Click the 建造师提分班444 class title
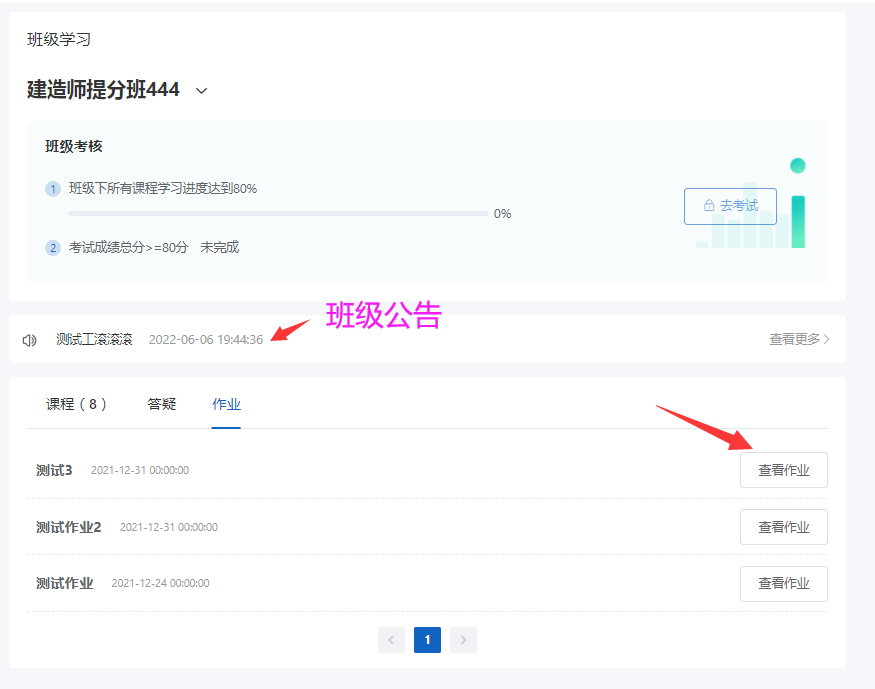 (103, 89)
